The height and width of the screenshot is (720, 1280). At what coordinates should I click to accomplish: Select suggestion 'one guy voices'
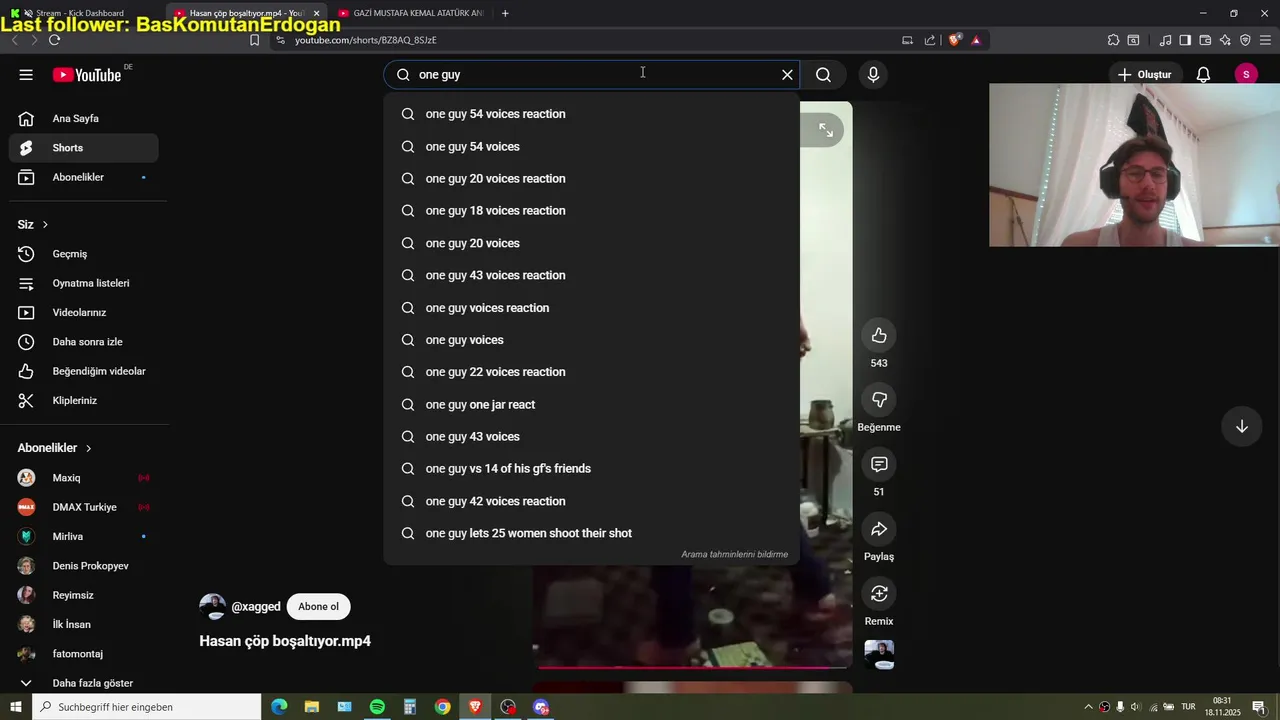point(591,340)
